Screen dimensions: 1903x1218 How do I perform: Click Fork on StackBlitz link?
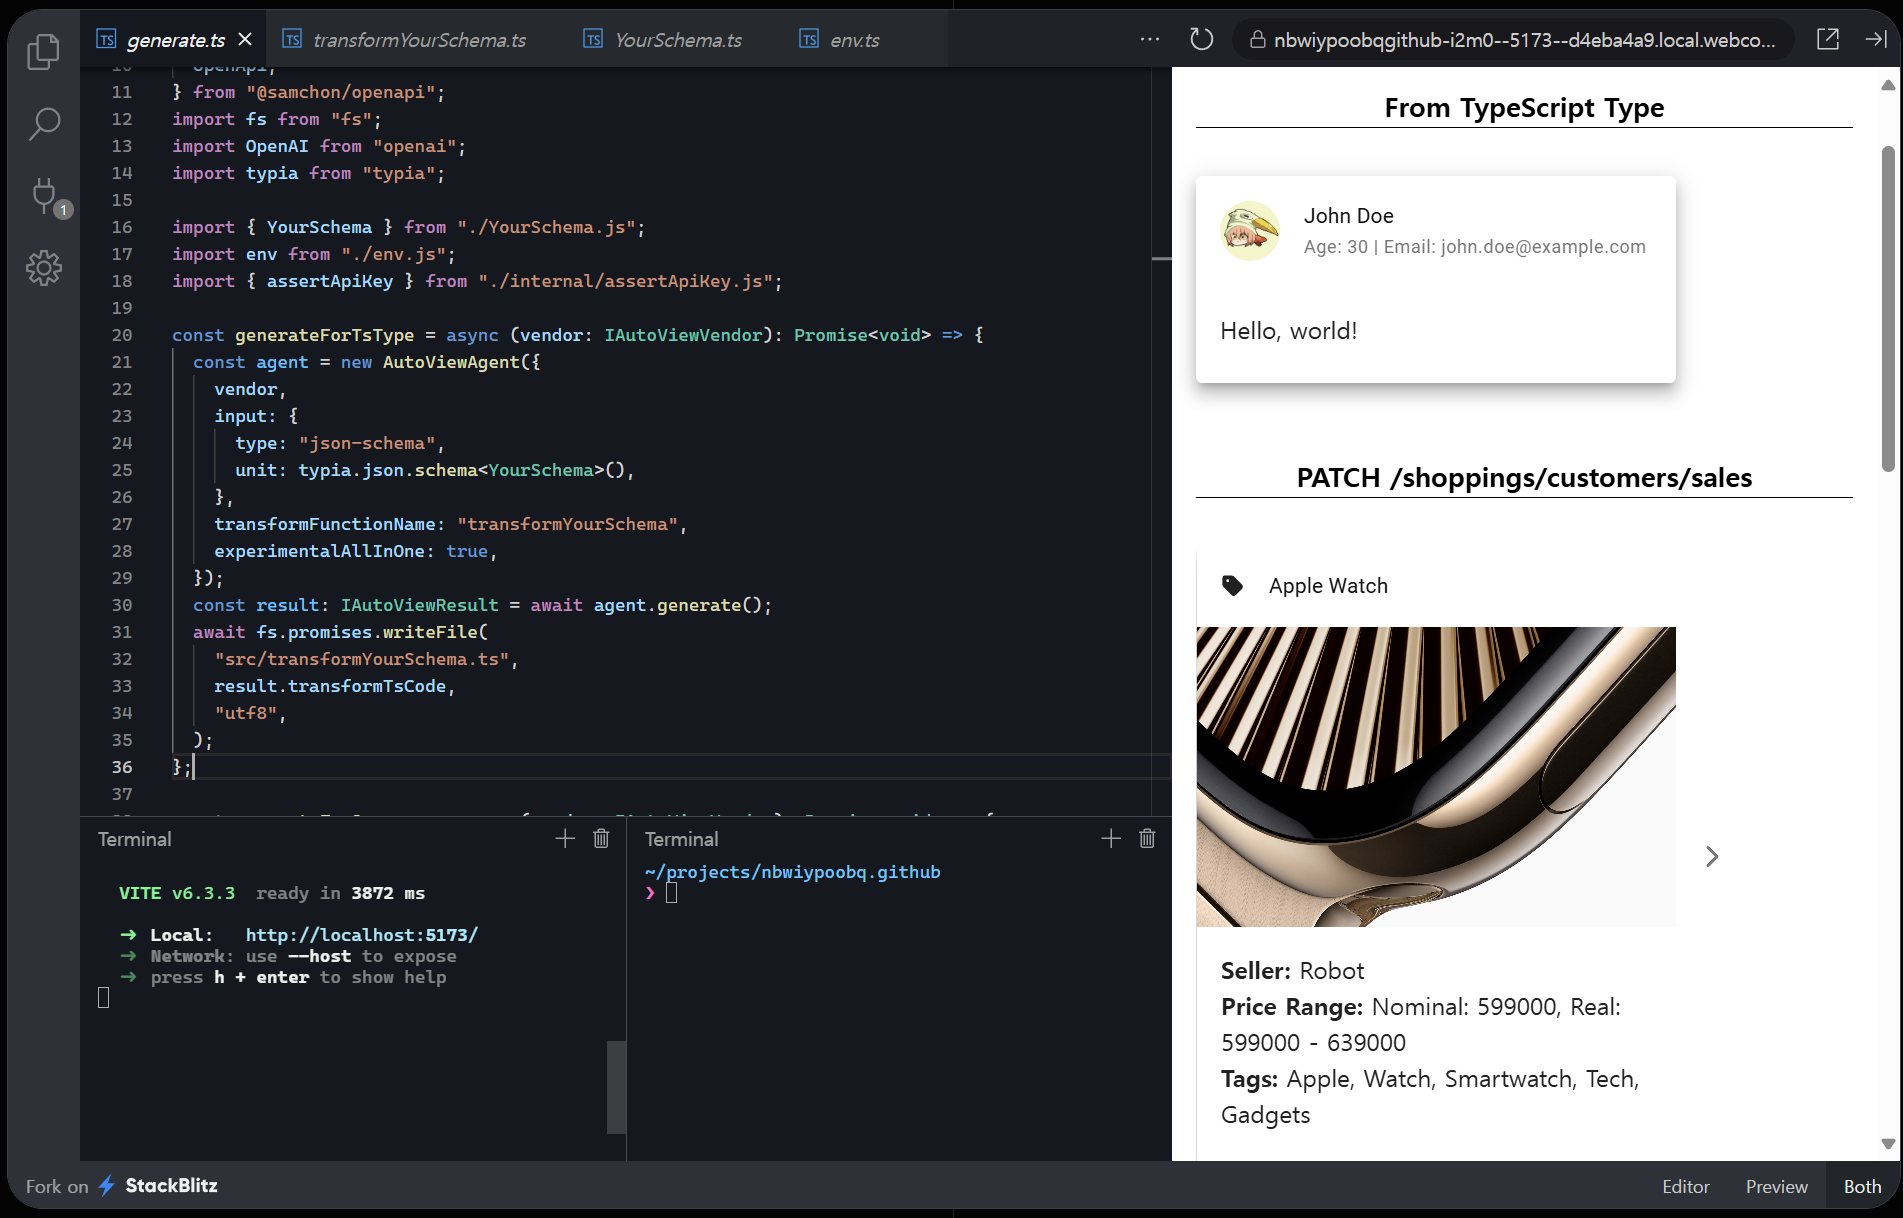click(x=122, y=1186)
